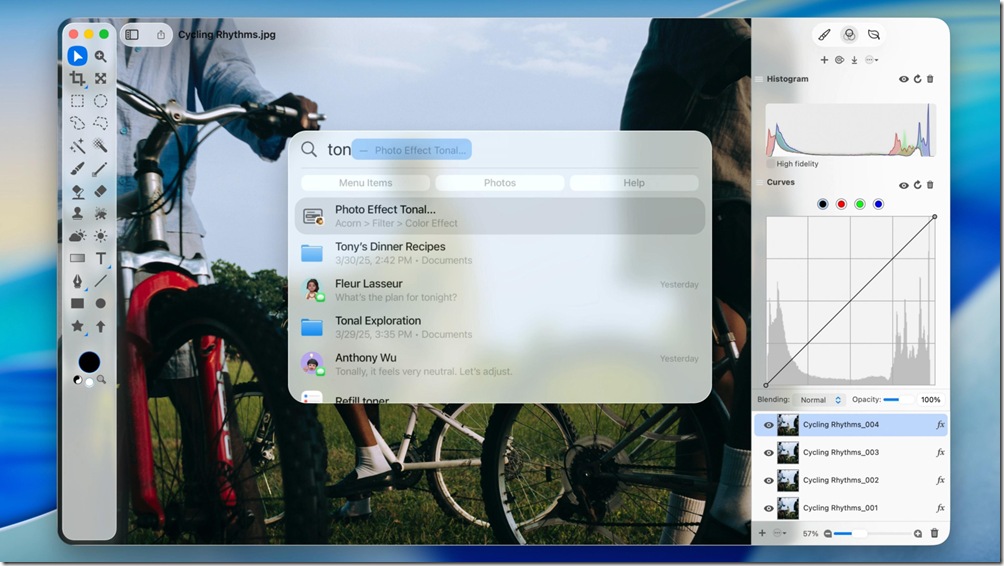Select the Text tool

click(101, 258)
